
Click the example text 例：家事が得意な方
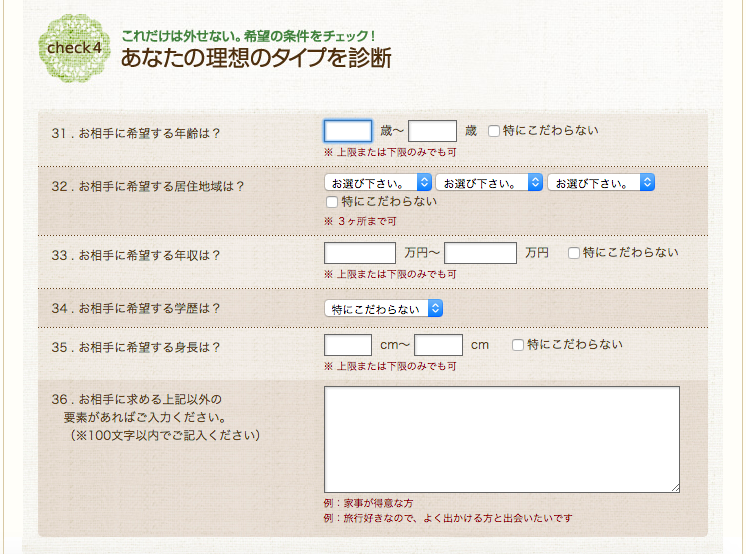[369, 503]
